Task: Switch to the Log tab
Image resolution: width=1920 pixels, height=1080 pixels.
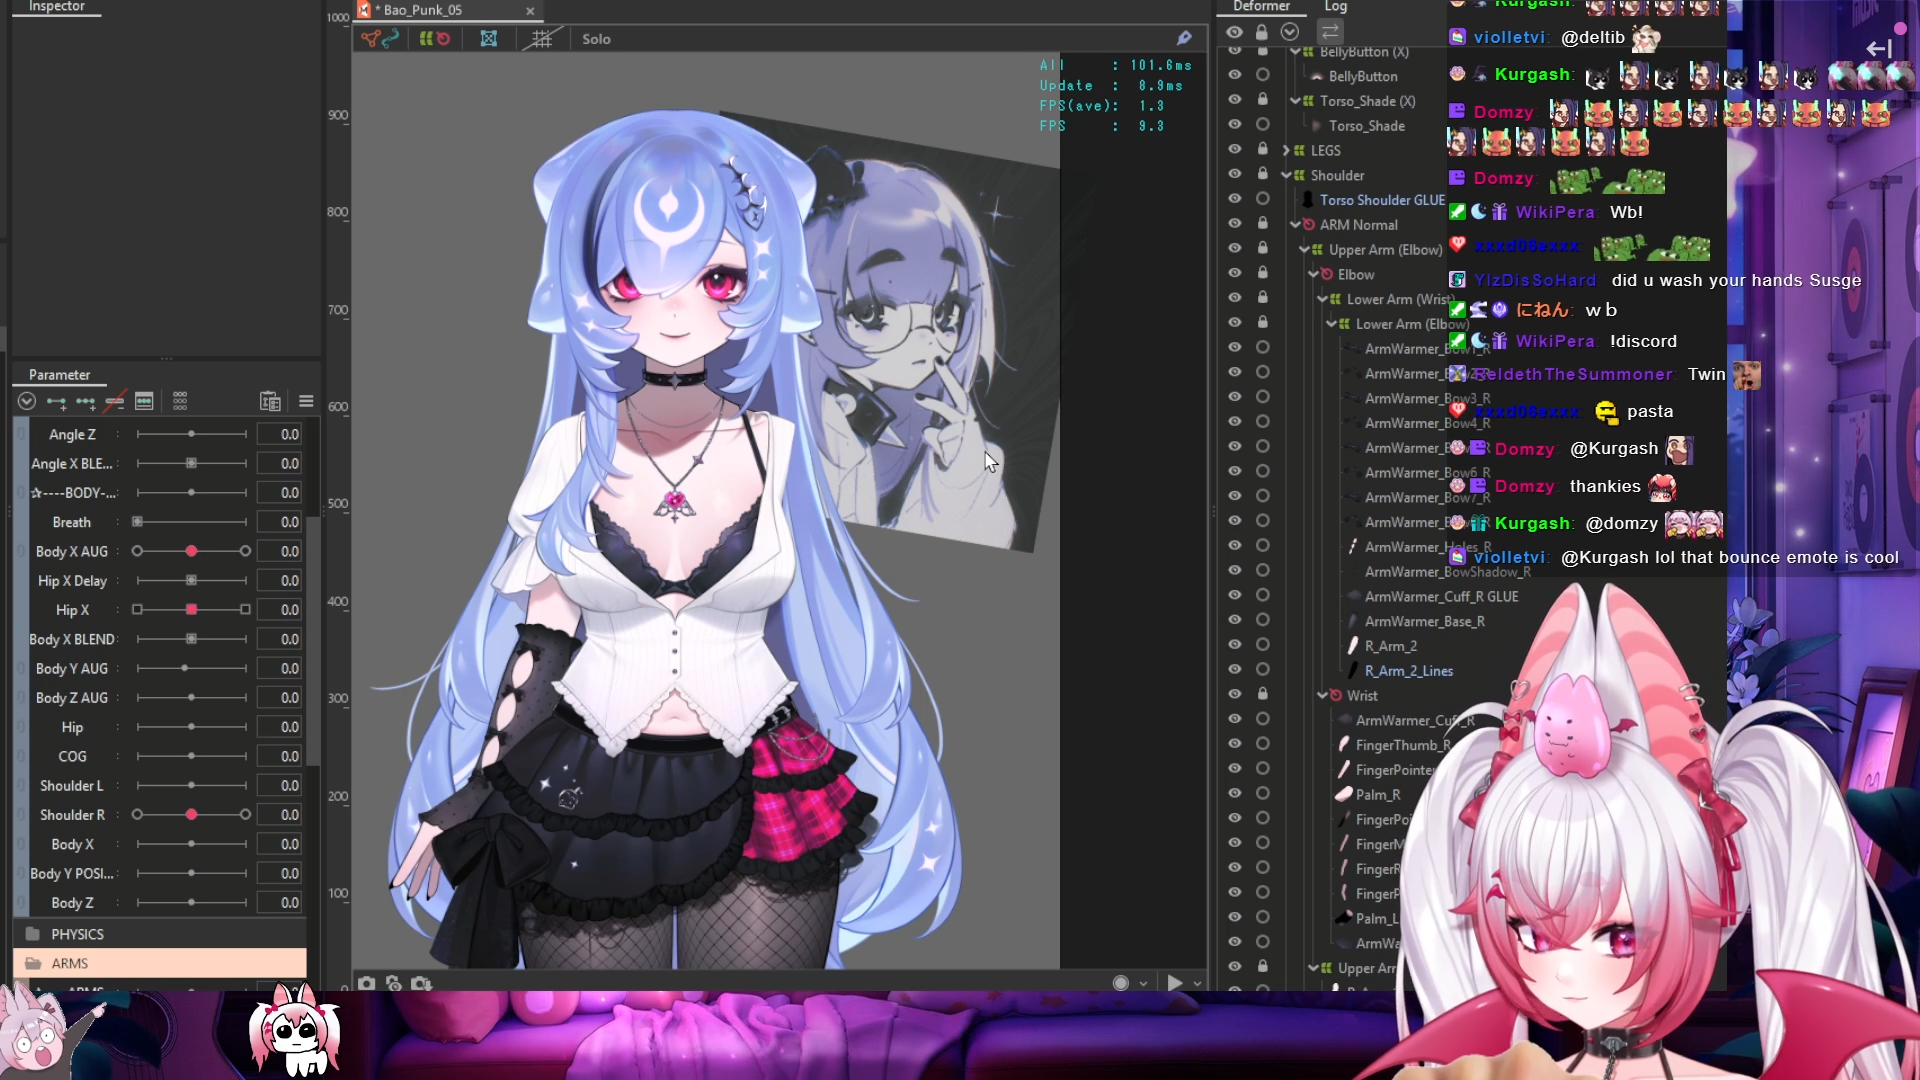Action: (1336, 7)
